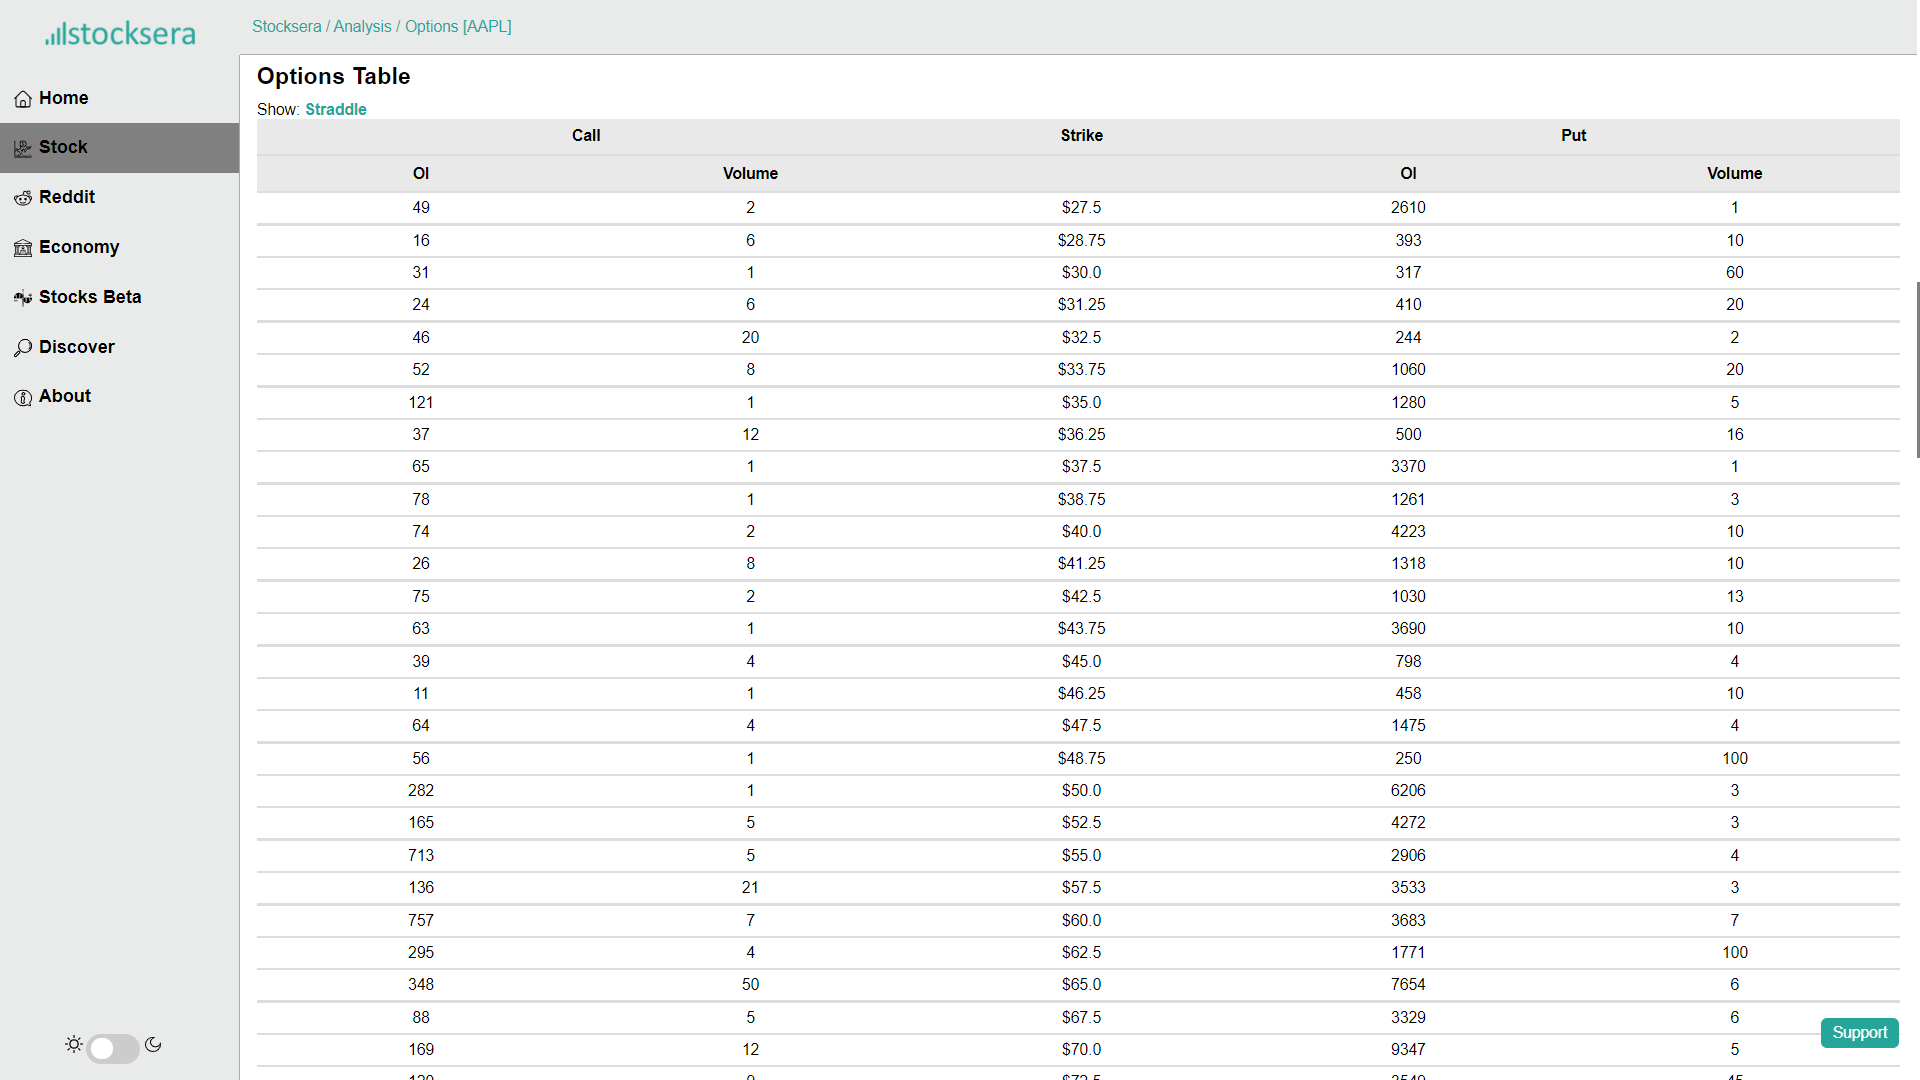Open the Analysis breadcrumb link
The width and height of the screenshot is (1920, 1080).
[x=362, y=26]
